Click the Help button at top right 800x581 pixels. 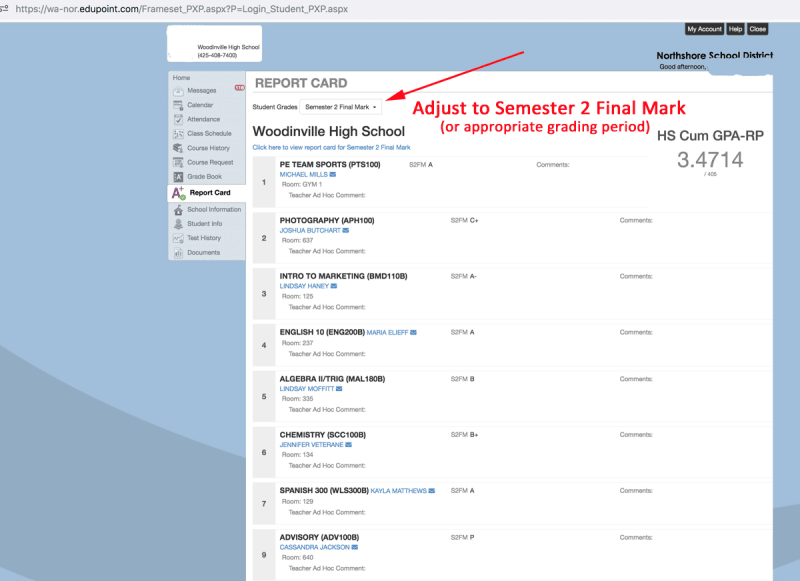click(735, 29)
